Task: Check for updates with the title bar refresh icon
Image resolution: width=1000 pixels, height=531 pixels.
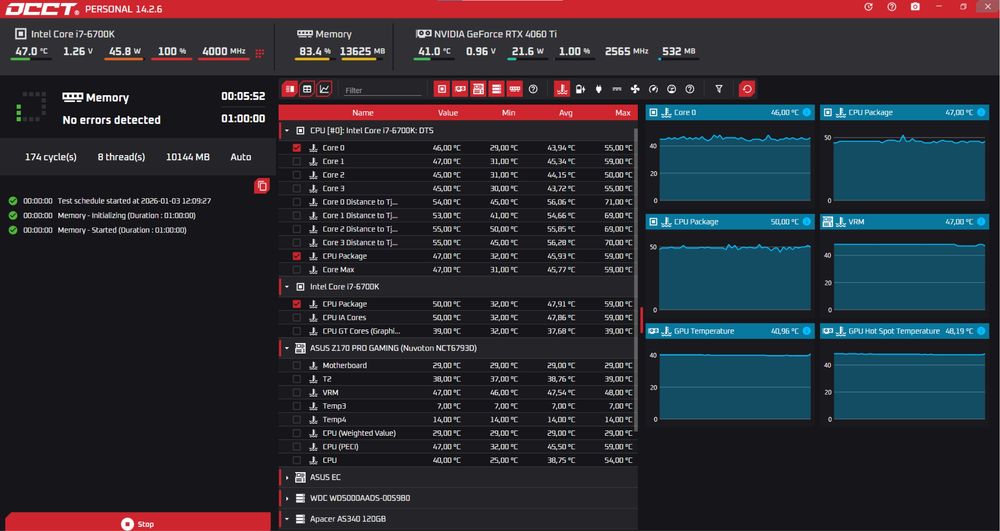Action: pos(868,7)
